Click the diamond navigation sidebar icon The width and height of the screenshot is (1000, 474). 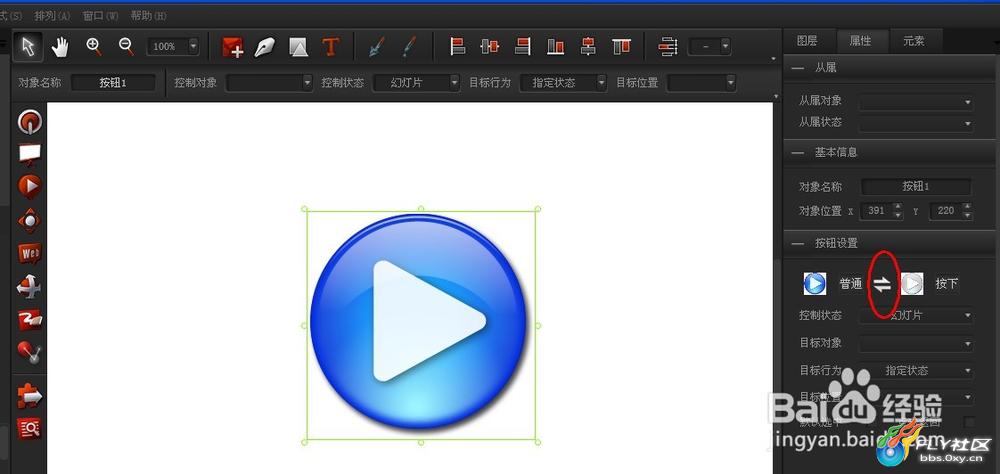pos(29,221)
